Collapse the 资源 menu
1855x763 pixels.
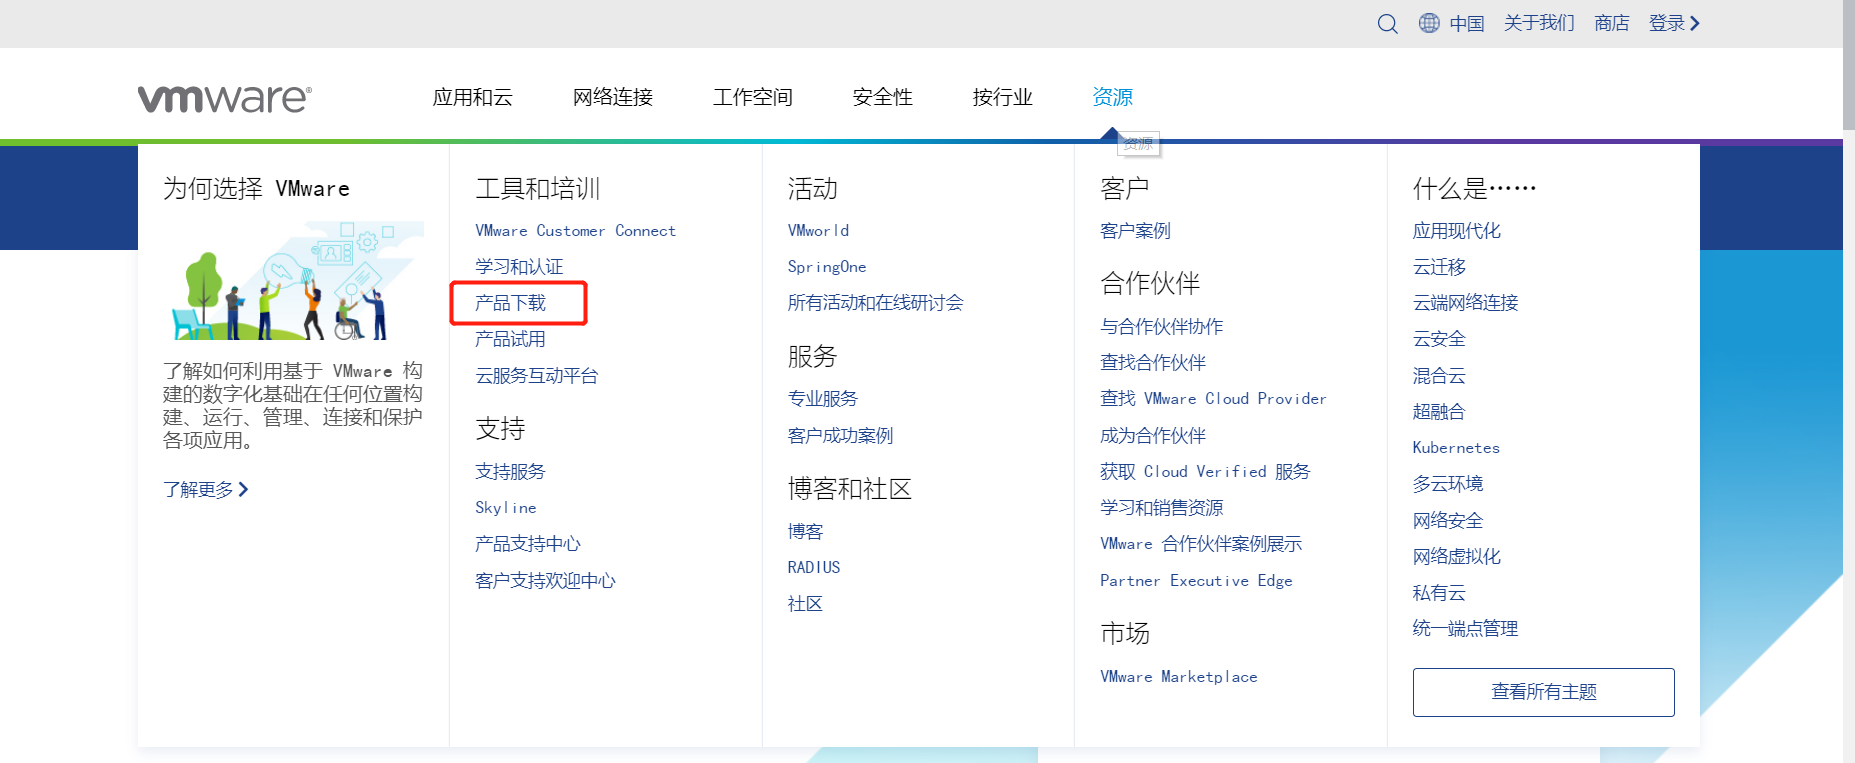pyautogui.click(x=1112, y=97)
